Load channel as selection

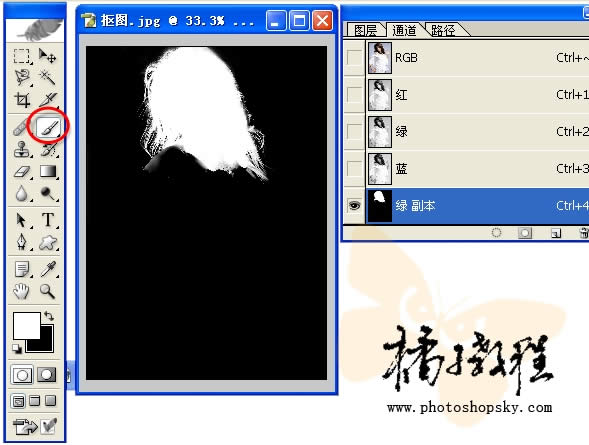497,233
